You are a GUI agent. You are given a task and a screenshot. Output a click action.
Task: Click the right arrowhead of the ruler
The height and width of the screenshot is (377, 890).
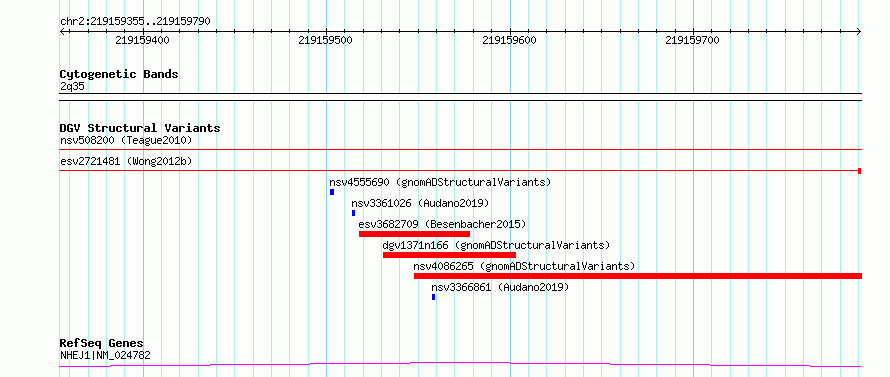tap(859, 32)
